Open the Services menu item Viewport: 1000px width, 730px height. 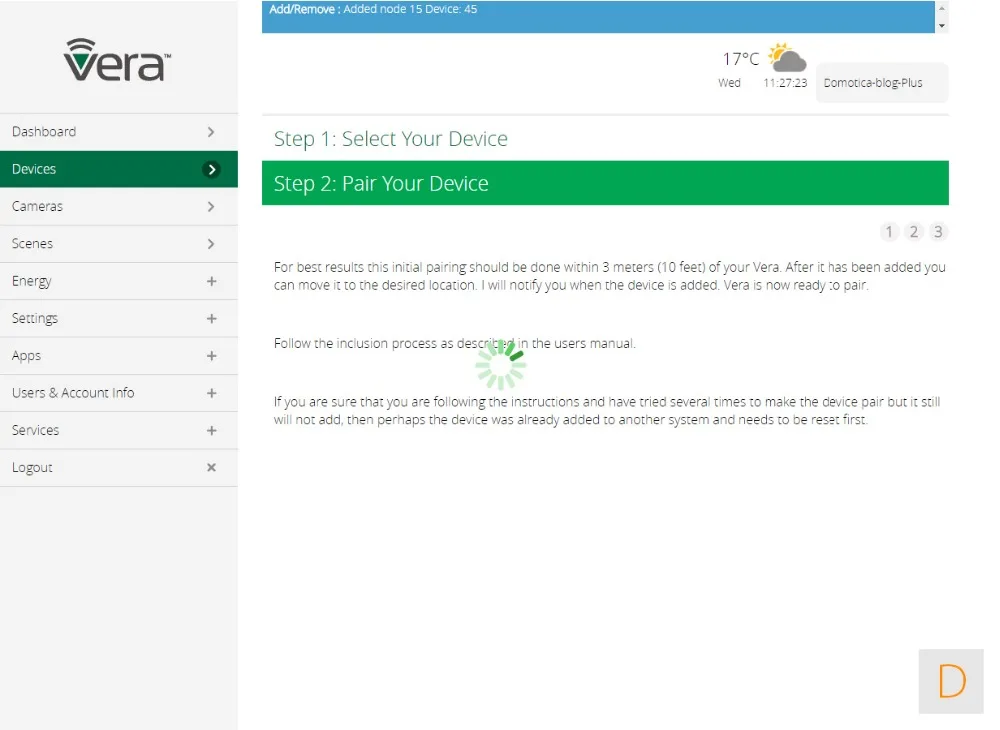pyautogui.click(x=119, y=430)
